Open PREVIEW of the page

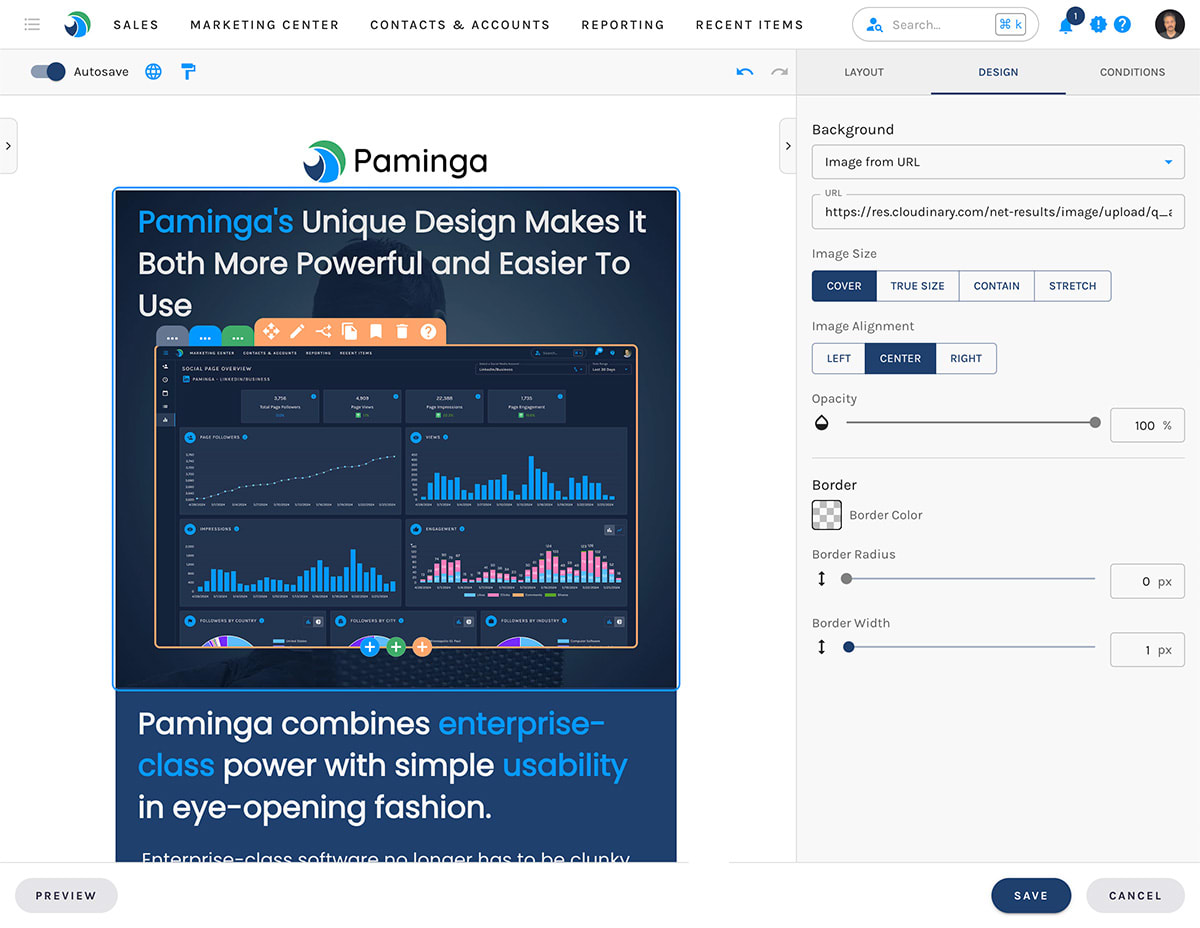(66, 895)
